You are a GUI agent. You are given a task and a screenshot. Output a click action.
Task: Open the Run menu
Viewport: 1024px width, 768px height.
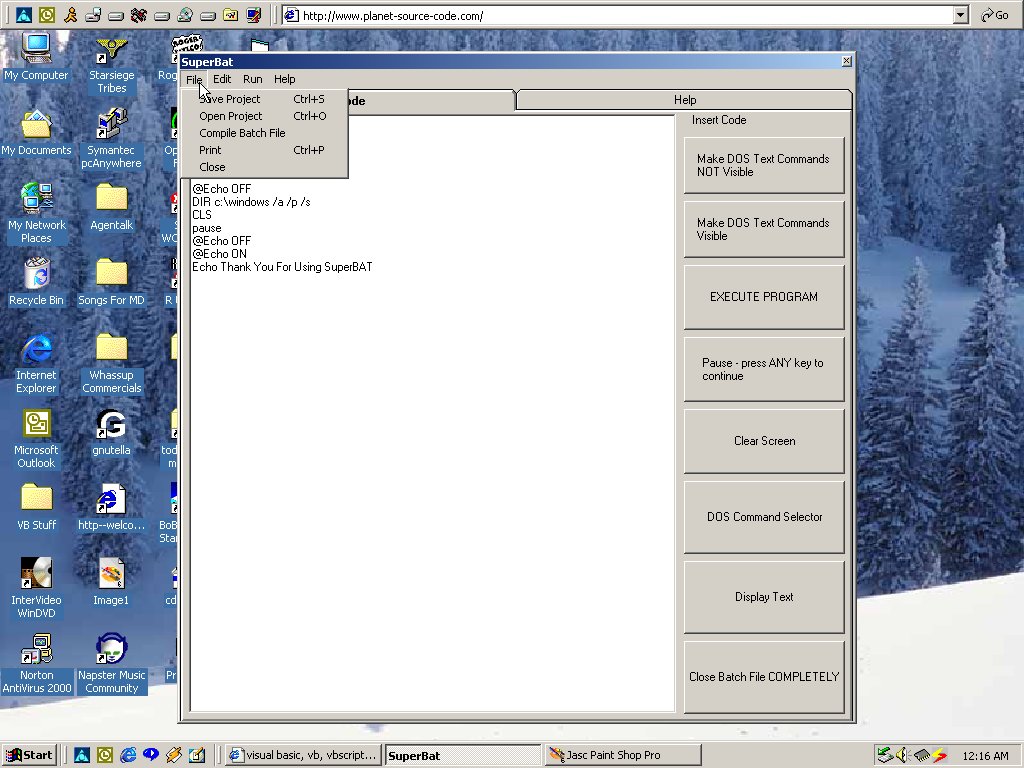252,79
